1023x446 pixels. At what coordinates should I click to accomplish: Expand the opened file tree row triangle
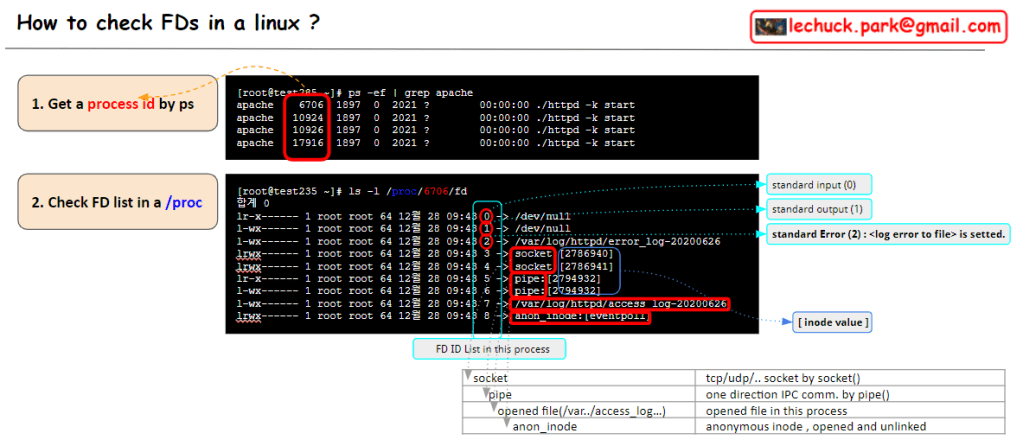tap(494, 408)
